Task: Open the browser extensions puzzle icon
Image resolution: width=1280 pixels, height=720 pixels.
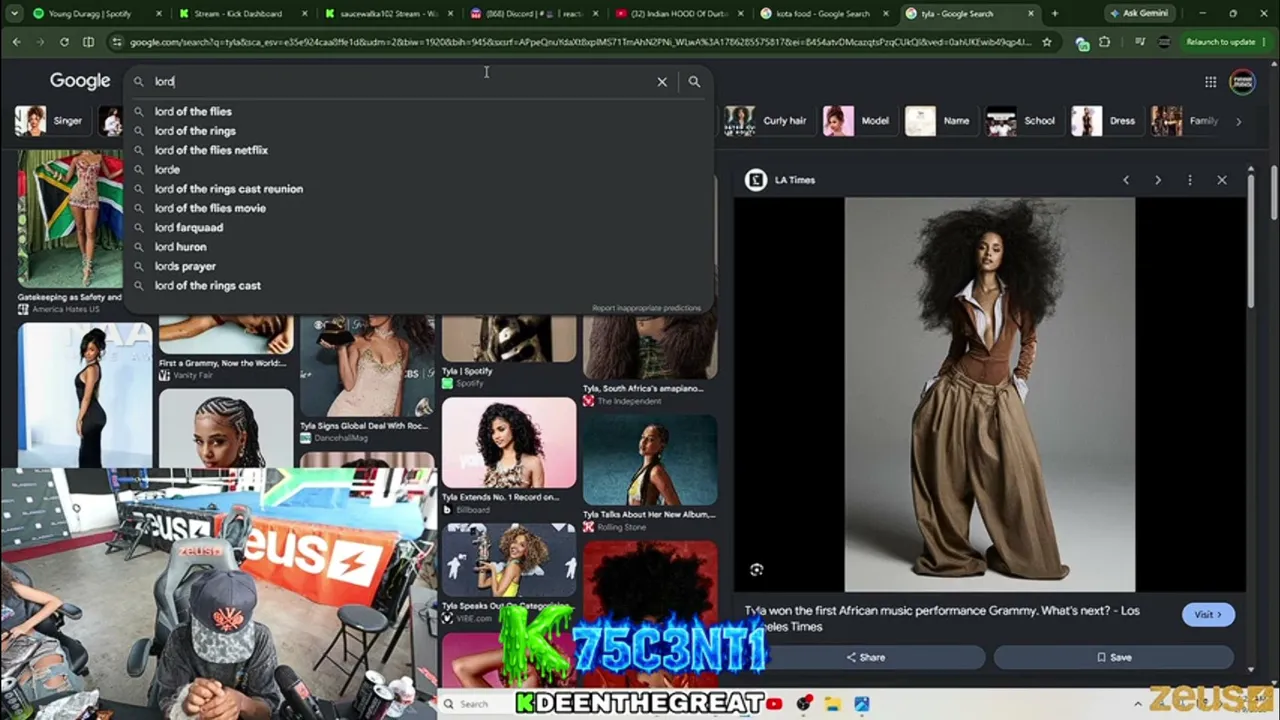Action: pyautogui.click(x=1104, y=42)
